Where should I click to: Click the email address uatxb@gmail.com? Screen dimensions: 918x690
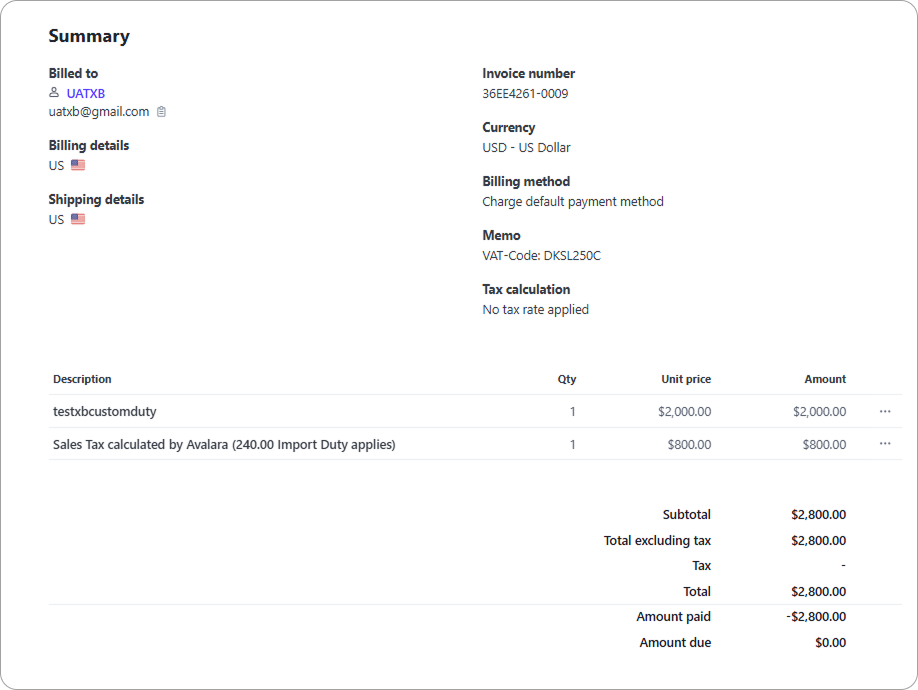point(98,111)
